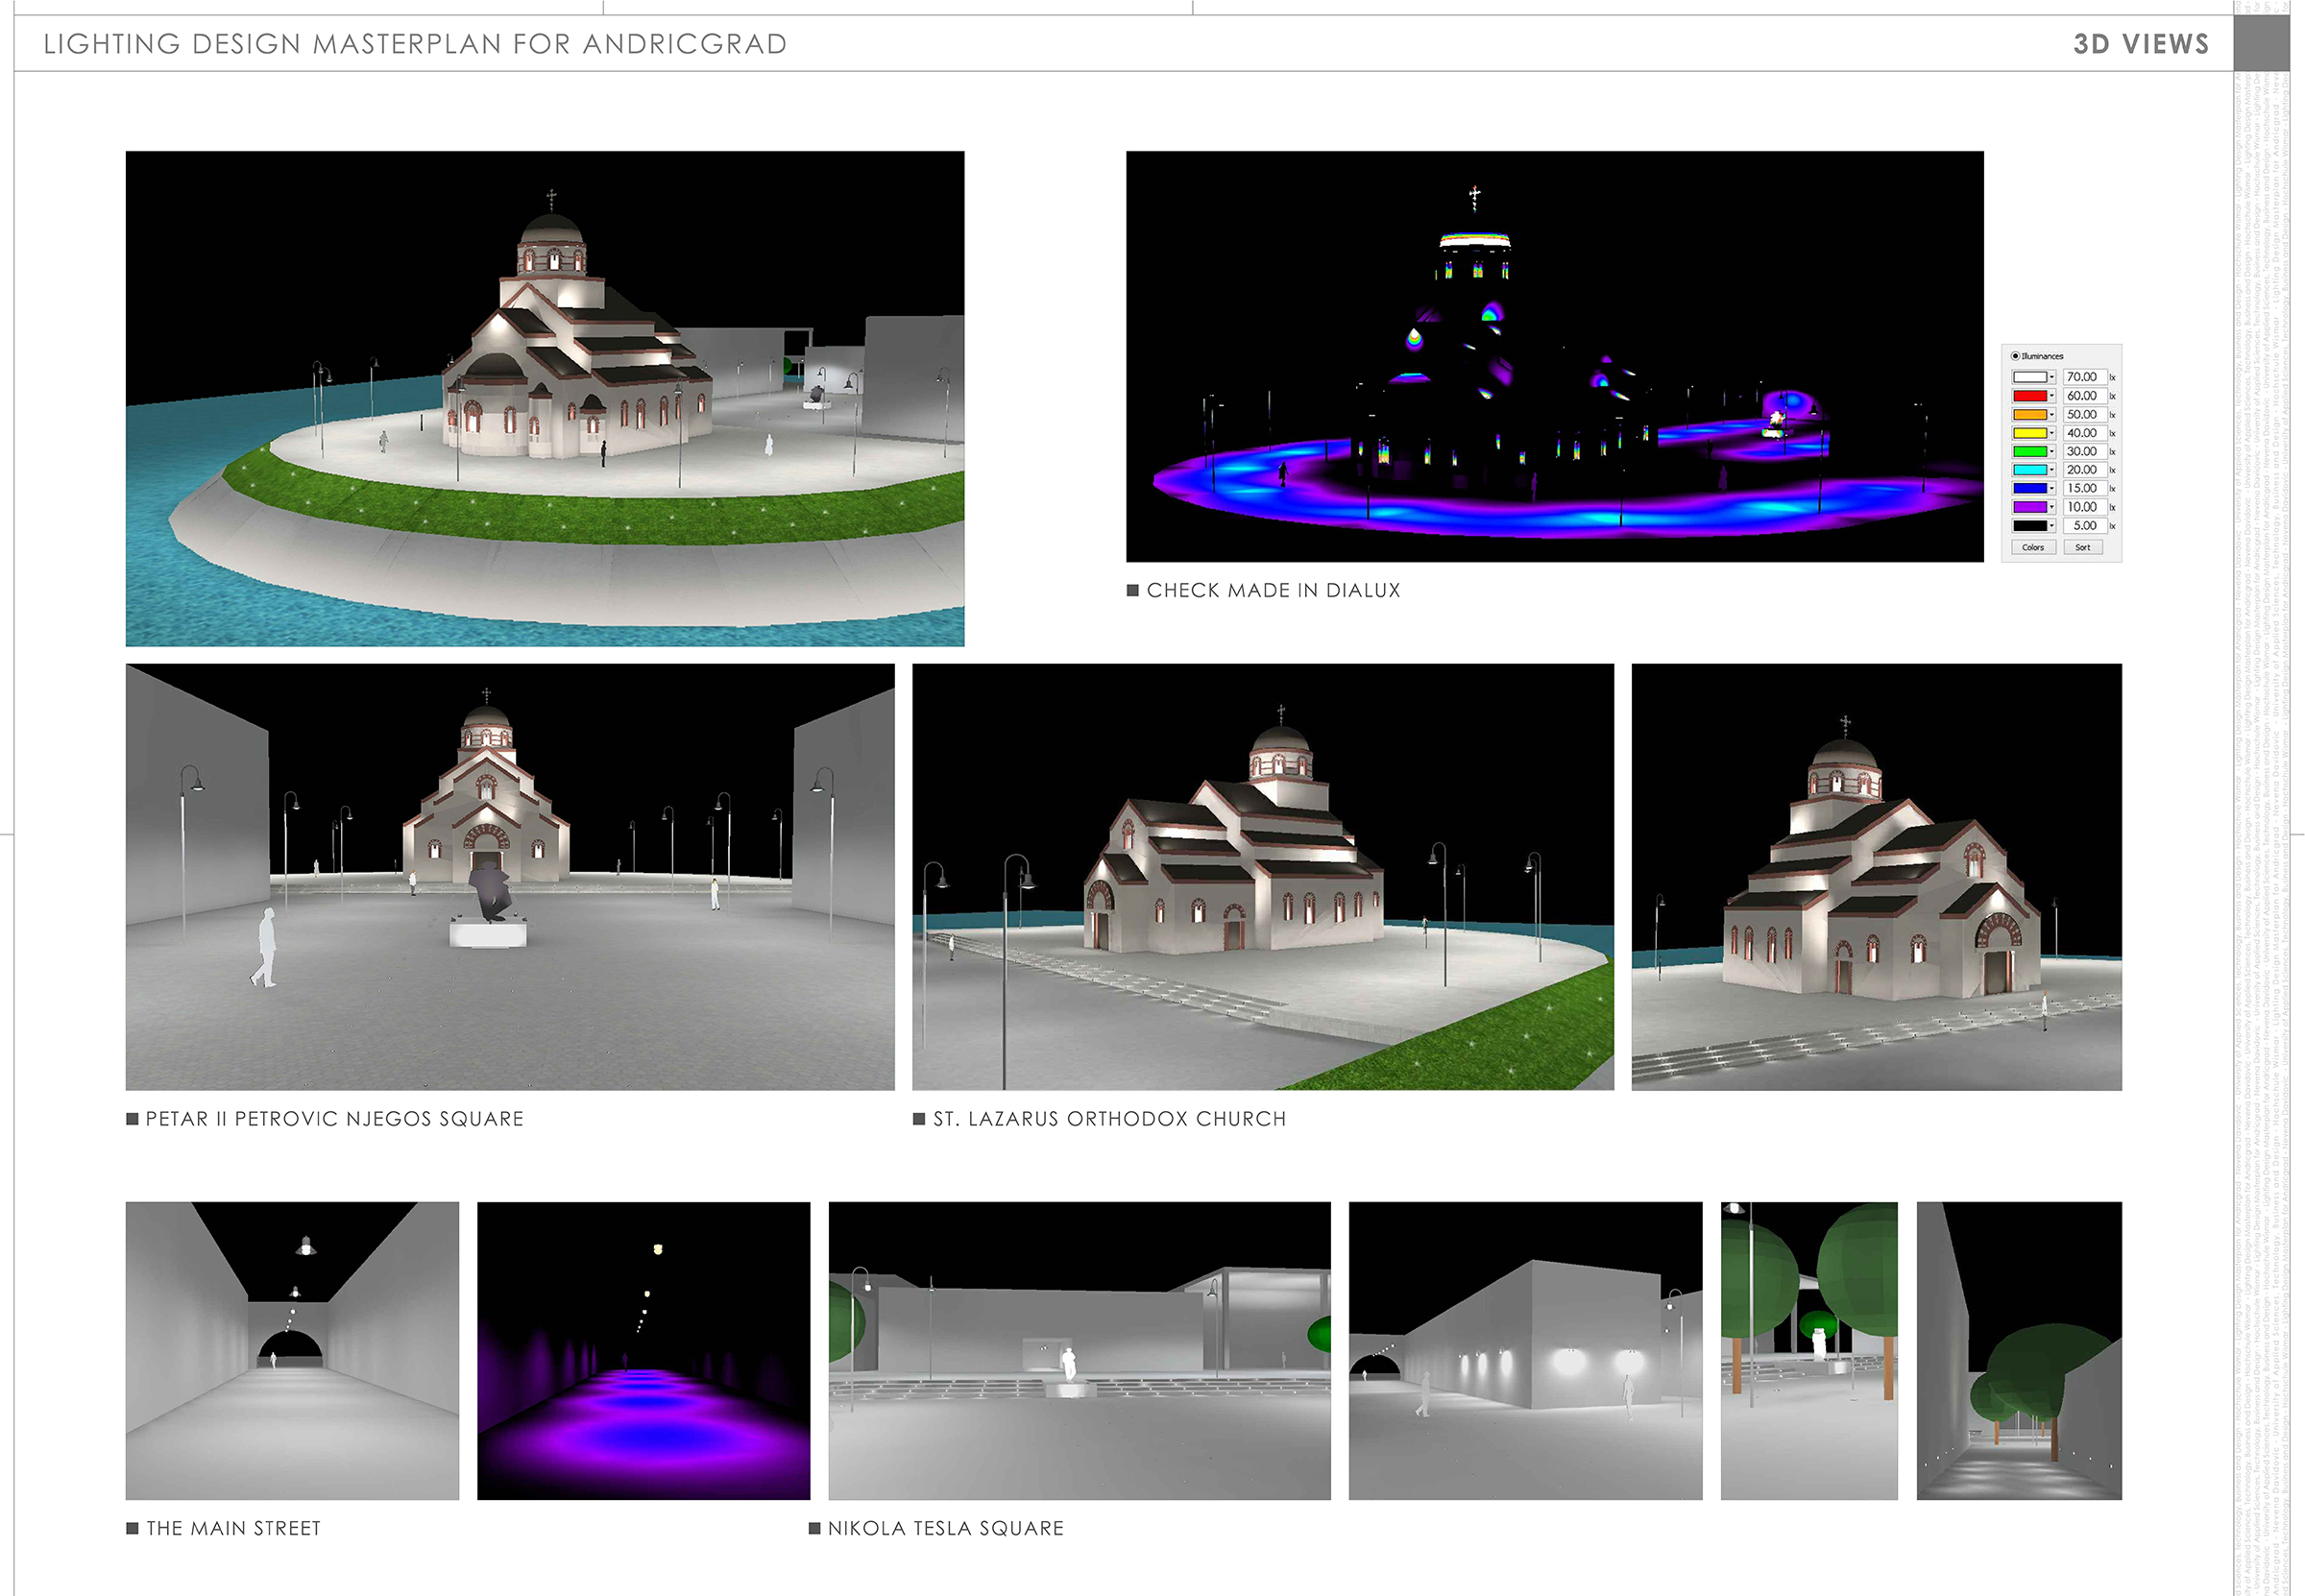Click the orange illuminance color swatch
The height and width of the screenshot is (1596, 2305).
tap(2029, 414)
